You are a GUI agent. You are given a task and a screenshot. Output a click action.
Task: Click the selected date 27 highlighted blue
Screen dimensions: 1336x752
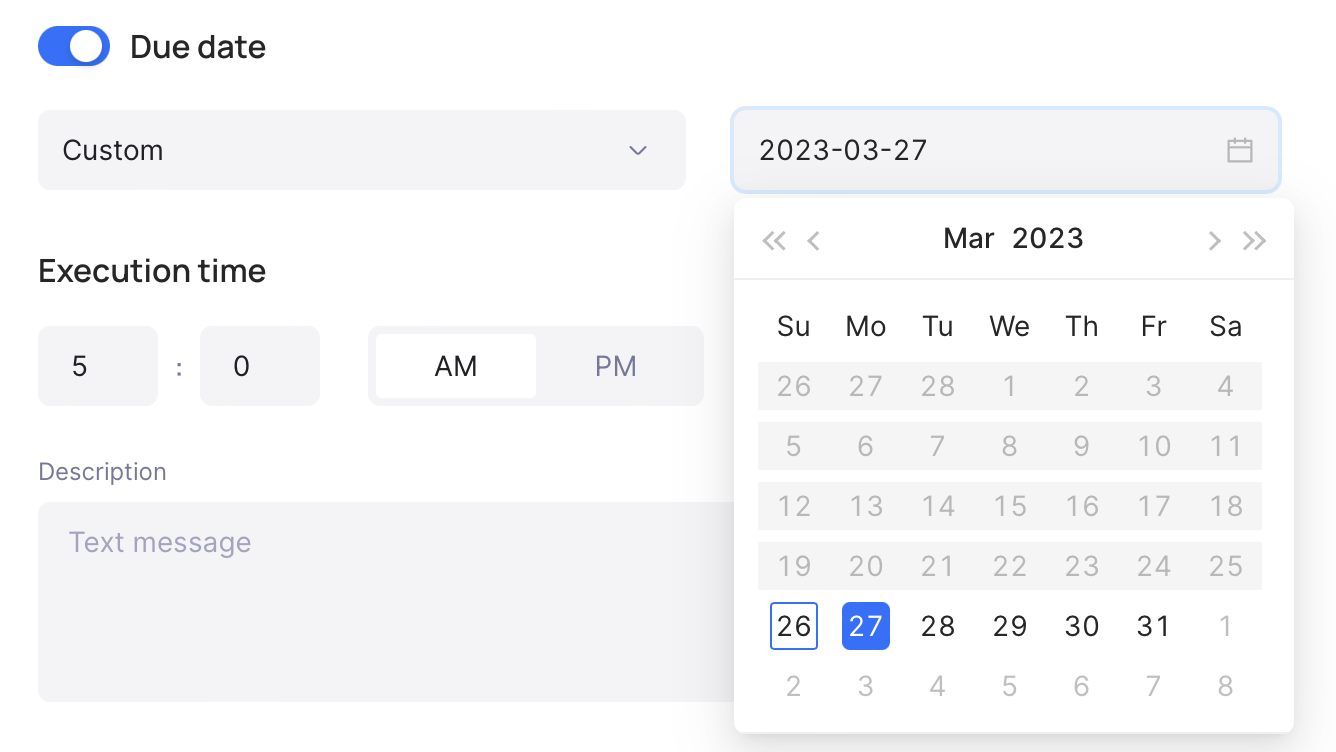pyautogui.click(x=866, y=626)
